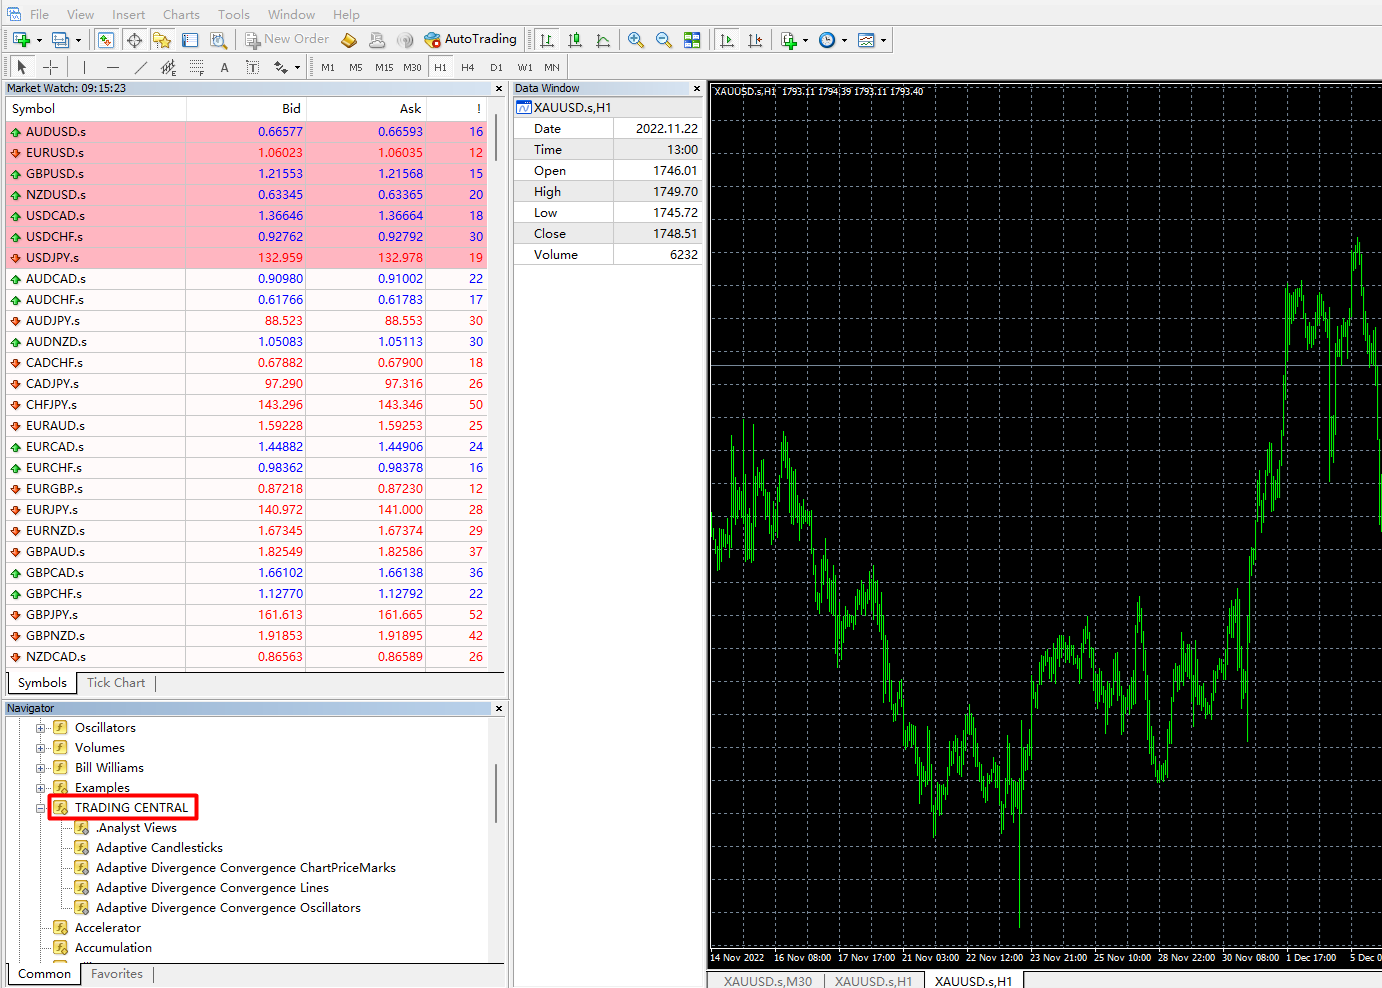Select the Adaptive Candlesticks indicator
The width and height of the screenshot is (1382, 988).
coord(159,848)
